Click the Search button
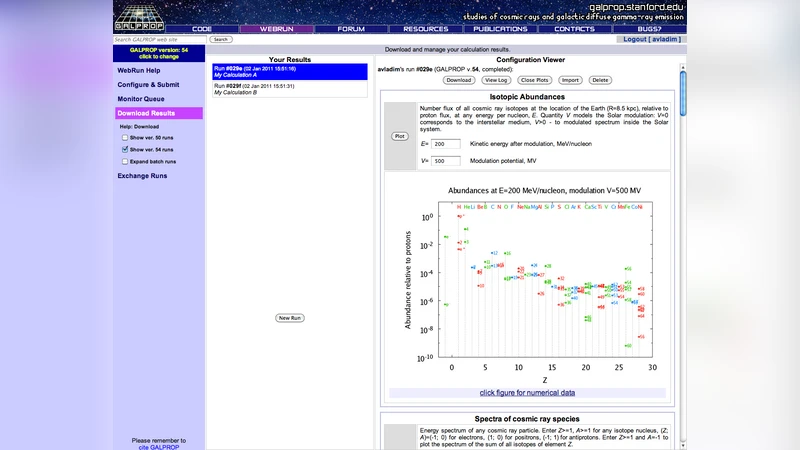The width and height of the screenshot is (800, 450). click(x=221, y=39)
